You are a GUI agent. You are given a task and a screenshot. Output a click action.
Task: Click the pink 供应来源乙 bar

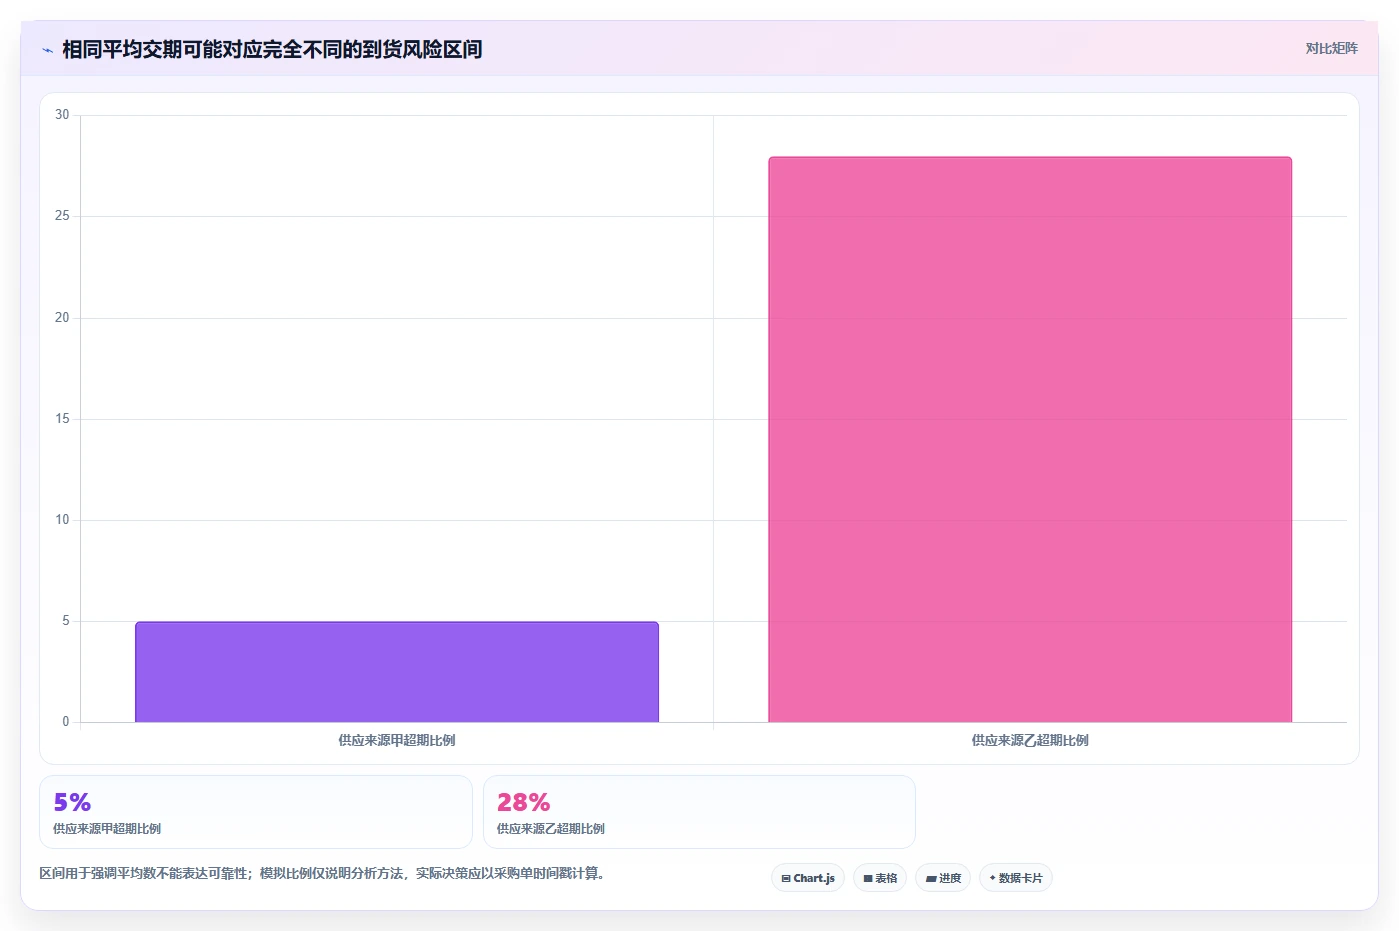point(1030,439)
